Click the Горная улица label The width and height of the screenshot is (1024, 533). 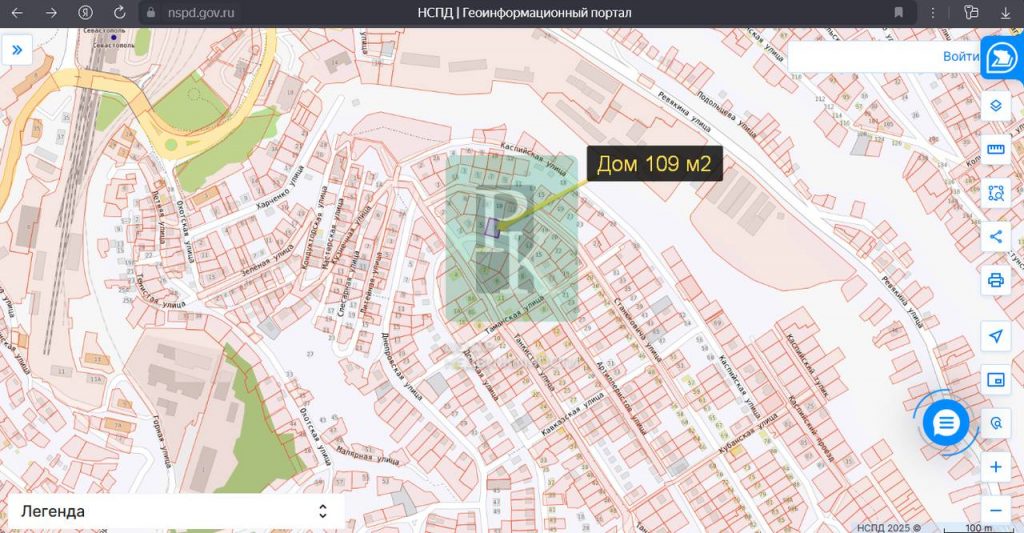(161, 441)
